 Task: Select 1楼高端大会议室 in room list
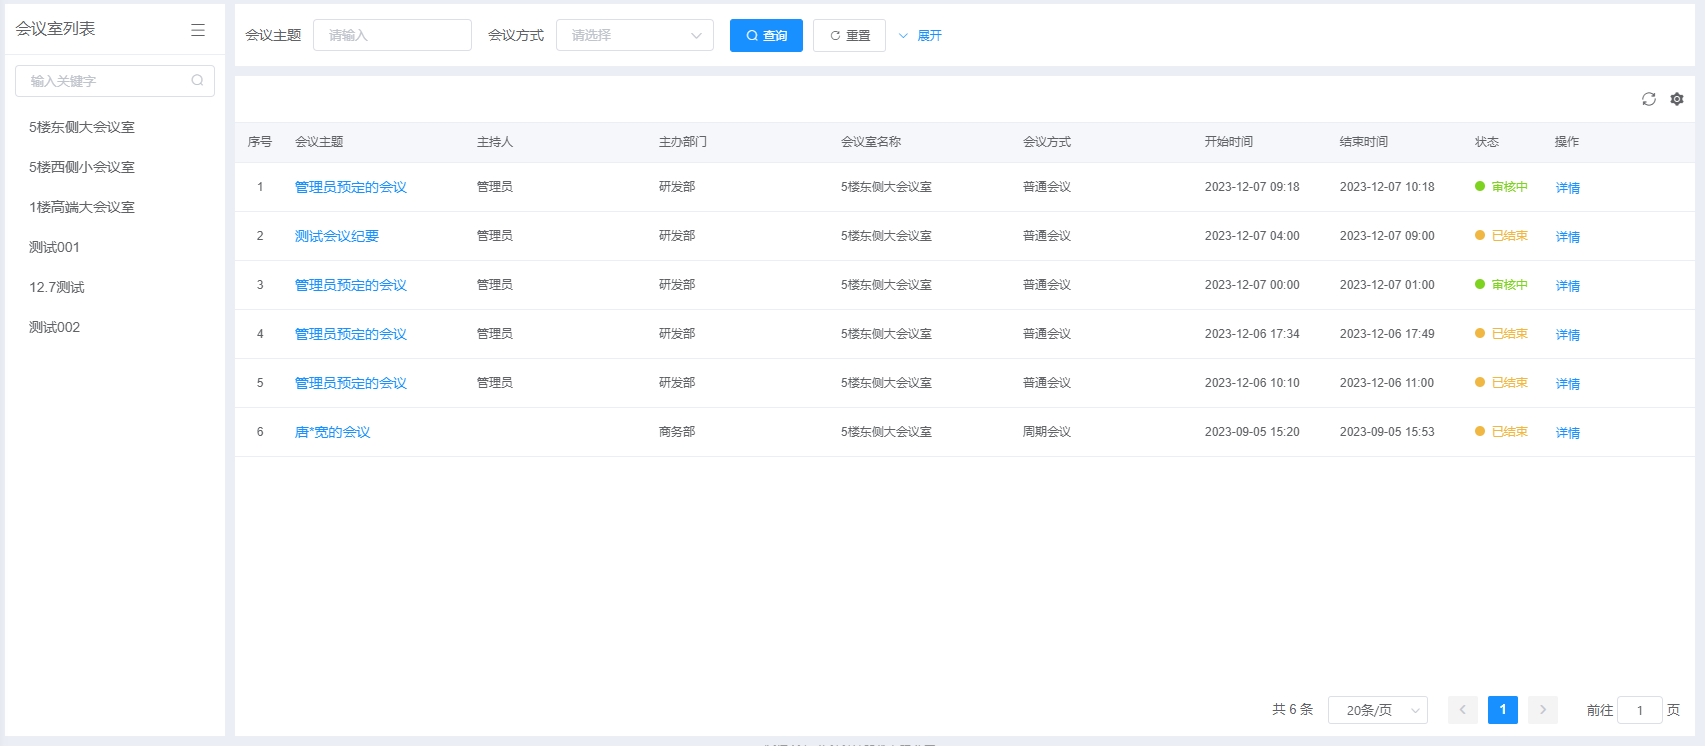click(x=82, y=207)
